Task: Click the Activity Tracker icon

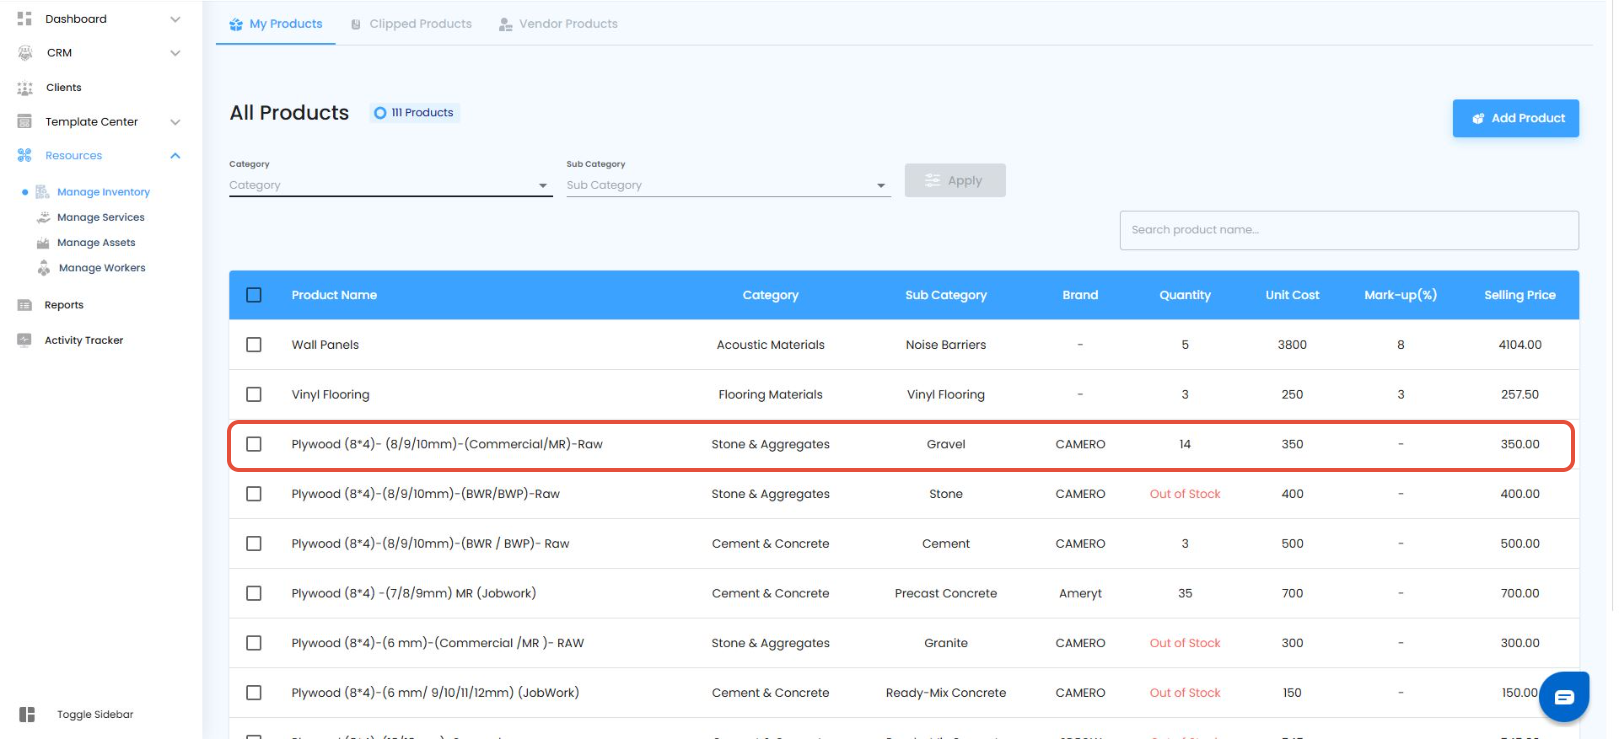Action: (25, 340)
